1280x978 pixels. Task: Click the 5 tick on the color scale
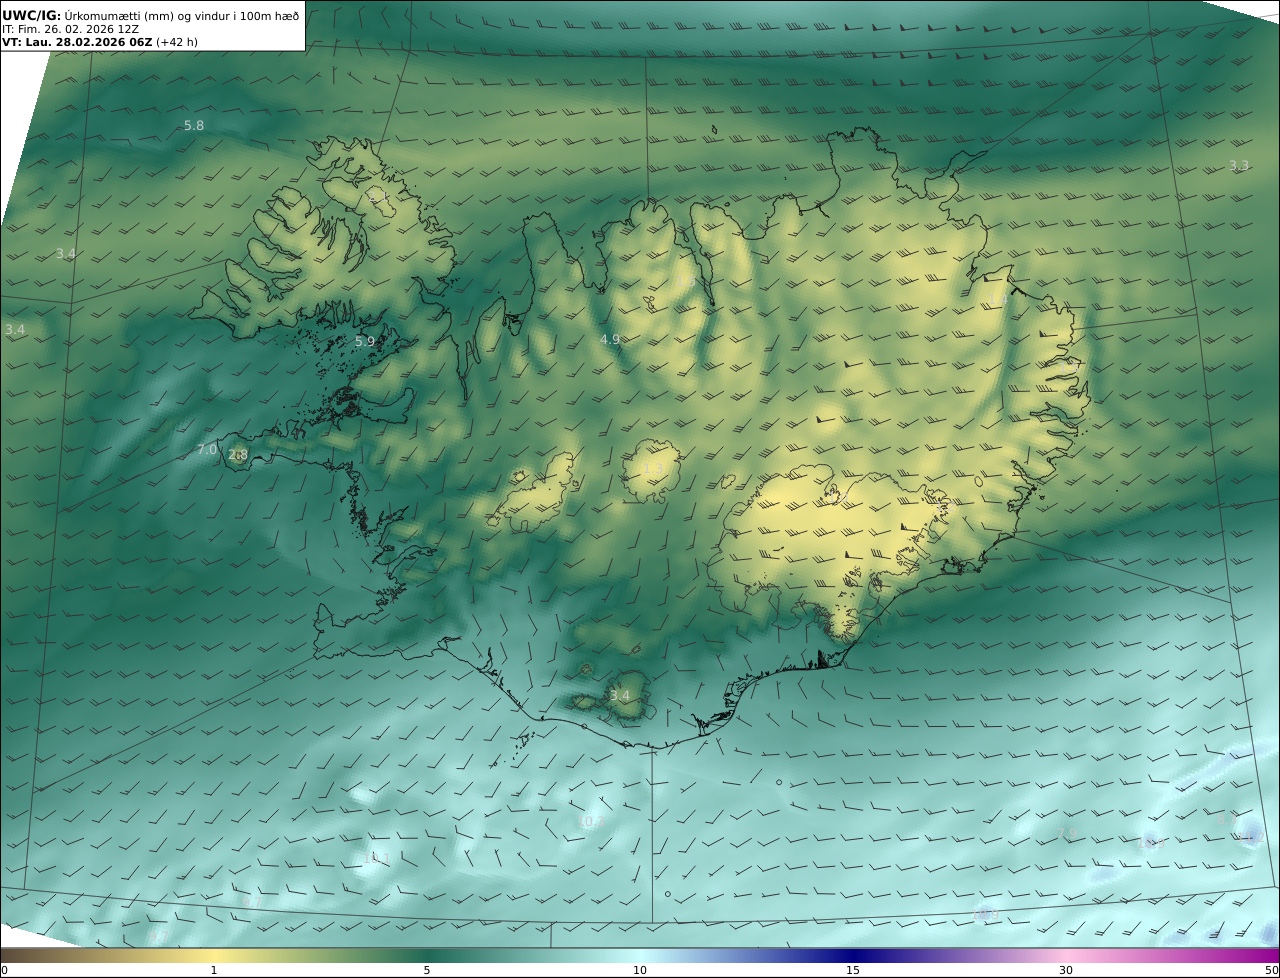click(427, 970)
